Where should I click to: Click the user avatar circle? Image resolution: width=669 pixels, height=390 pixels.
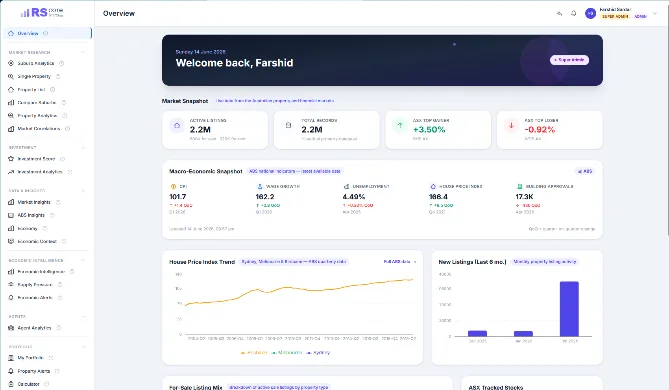(590, 14)
